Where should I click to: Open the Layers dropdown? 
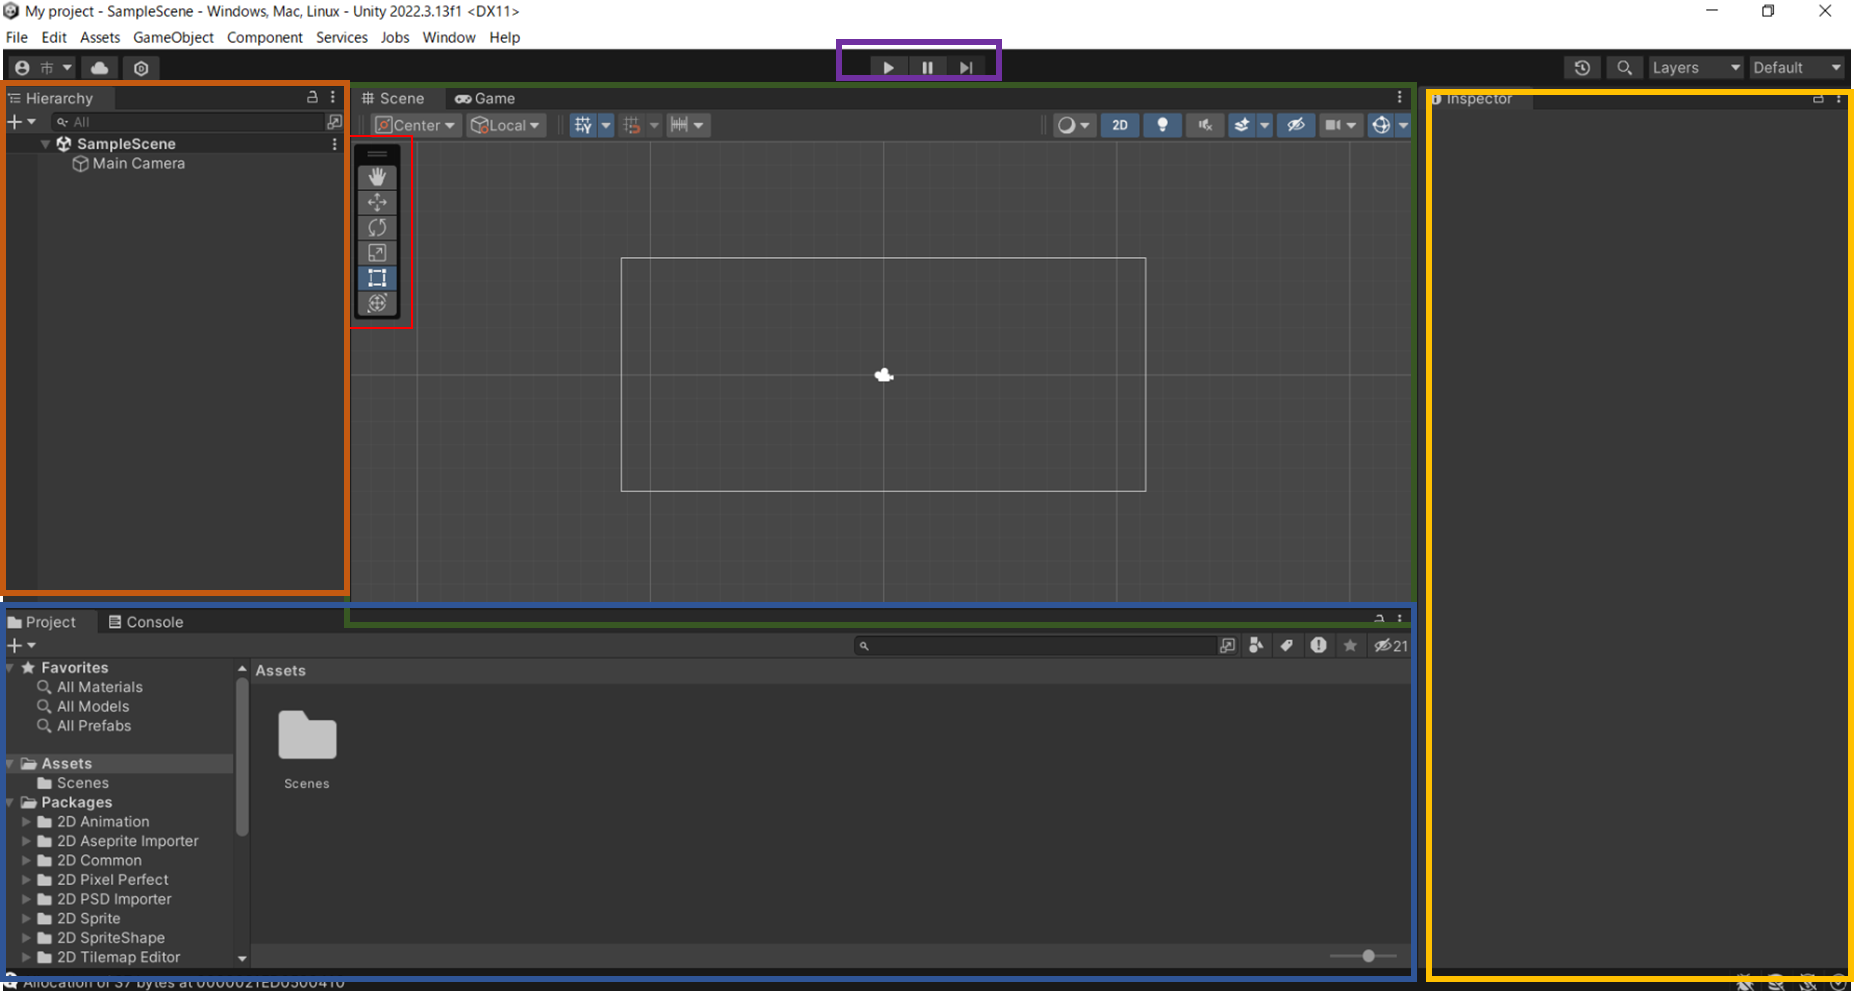(1696, 68)
